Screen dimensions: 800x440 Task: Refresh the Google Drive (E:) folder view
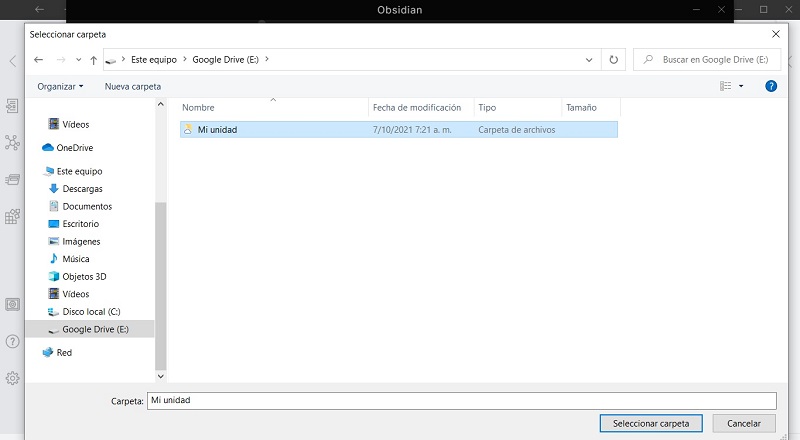point(613,60)
